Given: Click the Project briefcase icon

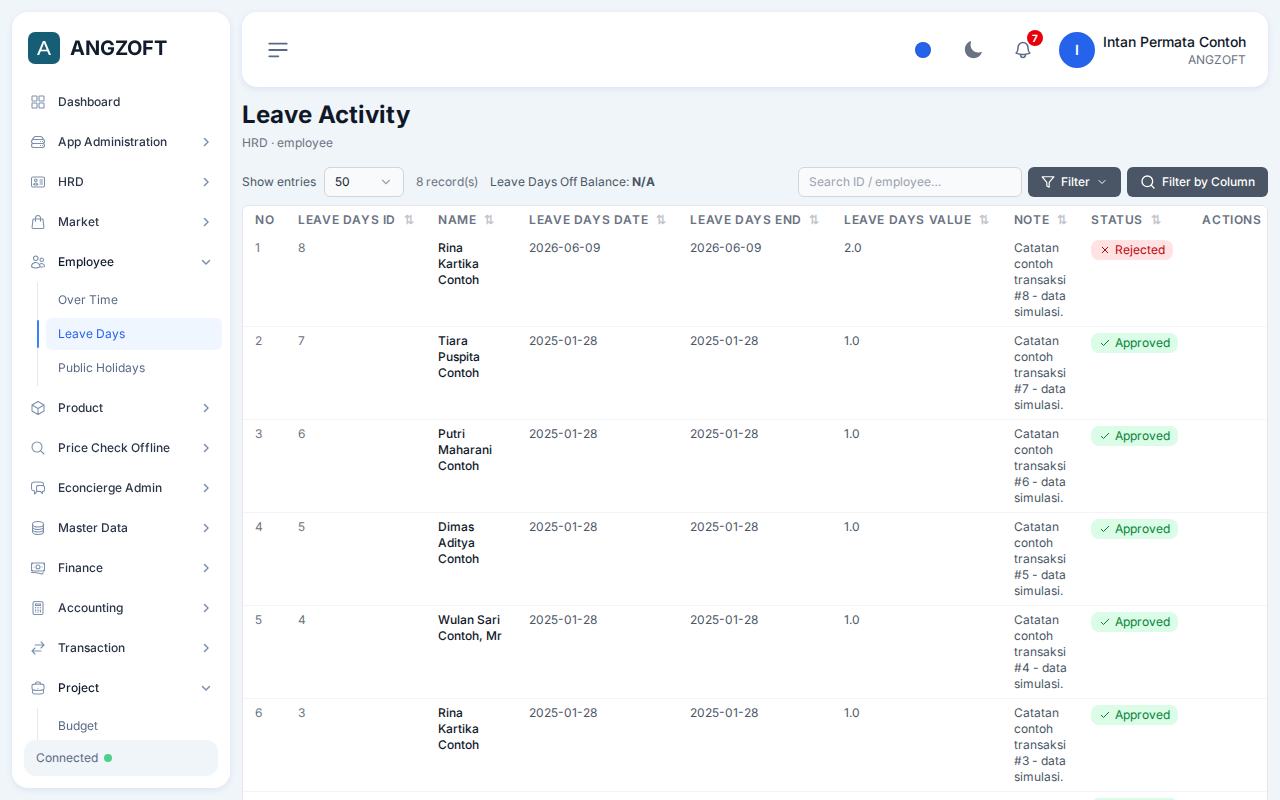Looking at the screenshot, I should pos(38,688).
